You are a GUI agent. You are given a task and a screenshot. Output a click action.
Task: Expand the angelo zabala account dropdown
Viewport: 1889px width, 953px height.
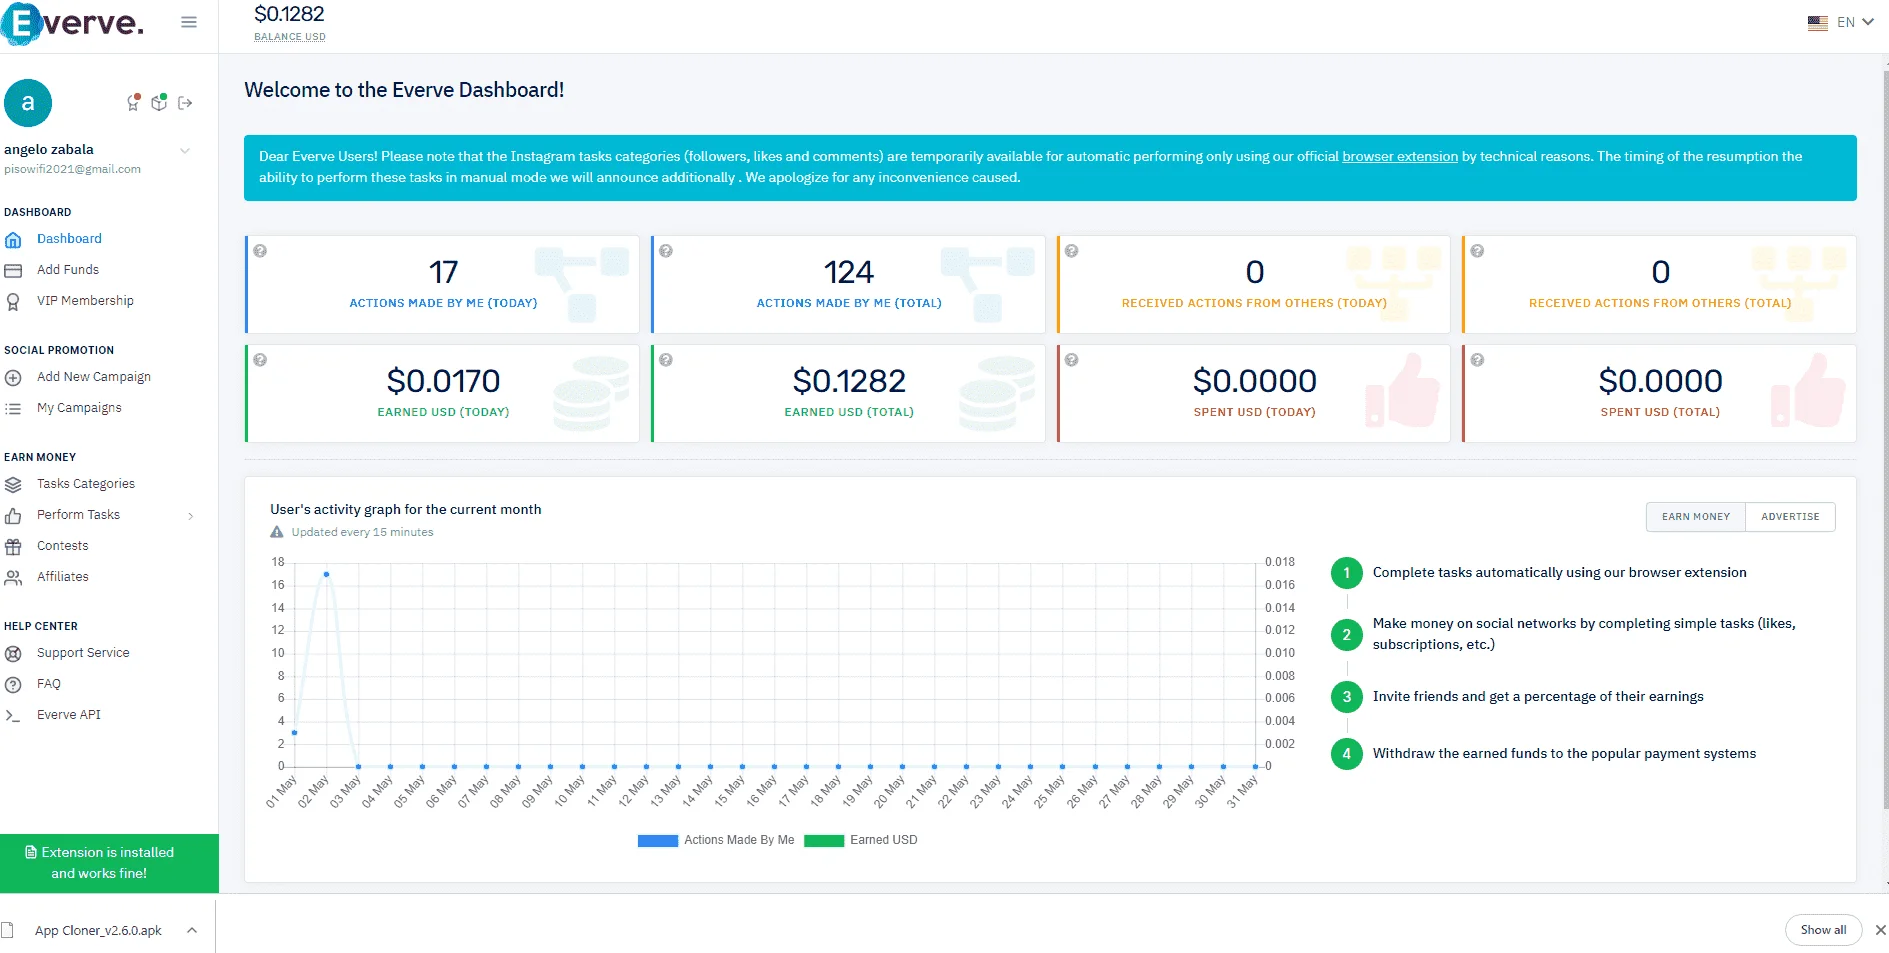pos(185,151)
